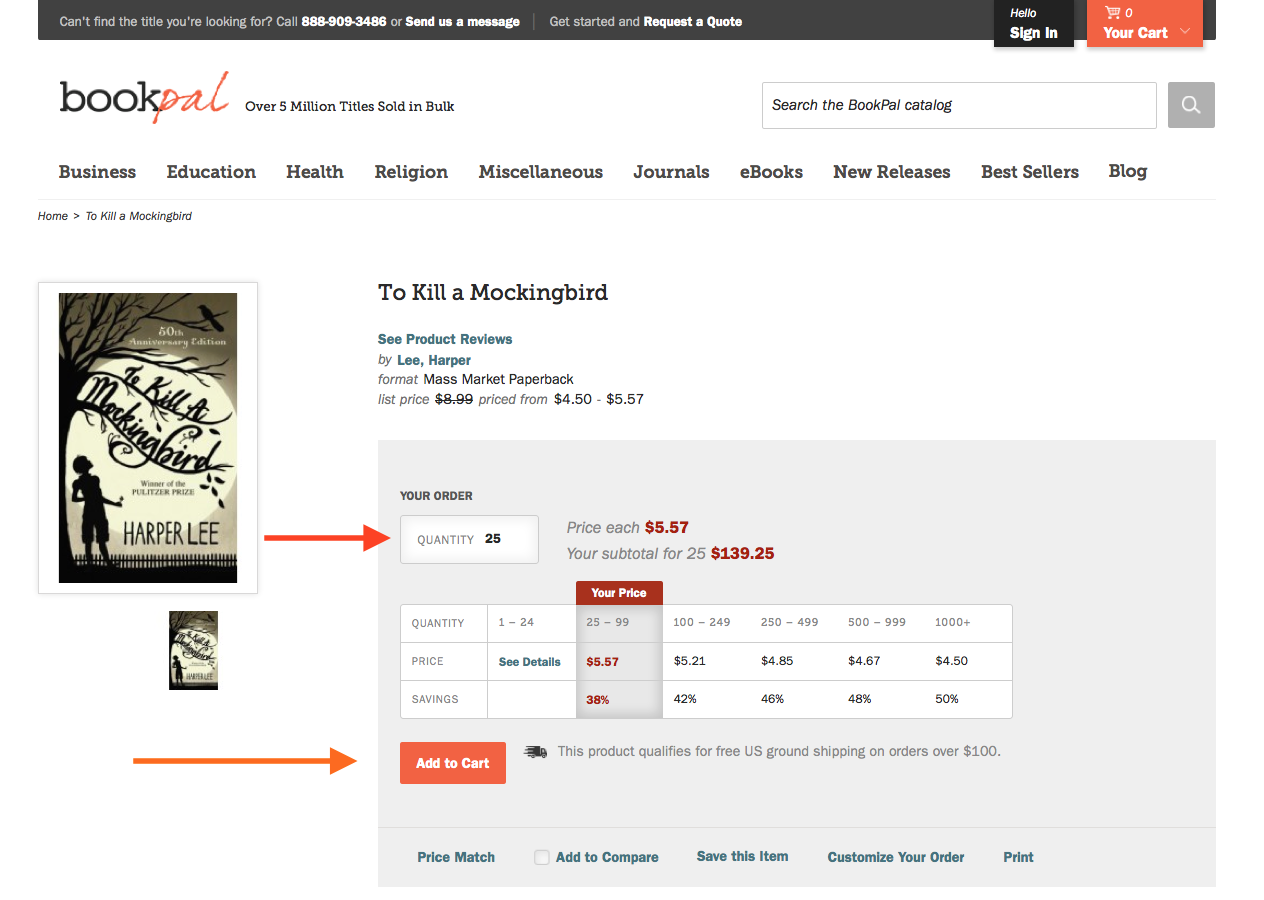Click the large book cover image

pyautogui.click(x=148, y=438)
